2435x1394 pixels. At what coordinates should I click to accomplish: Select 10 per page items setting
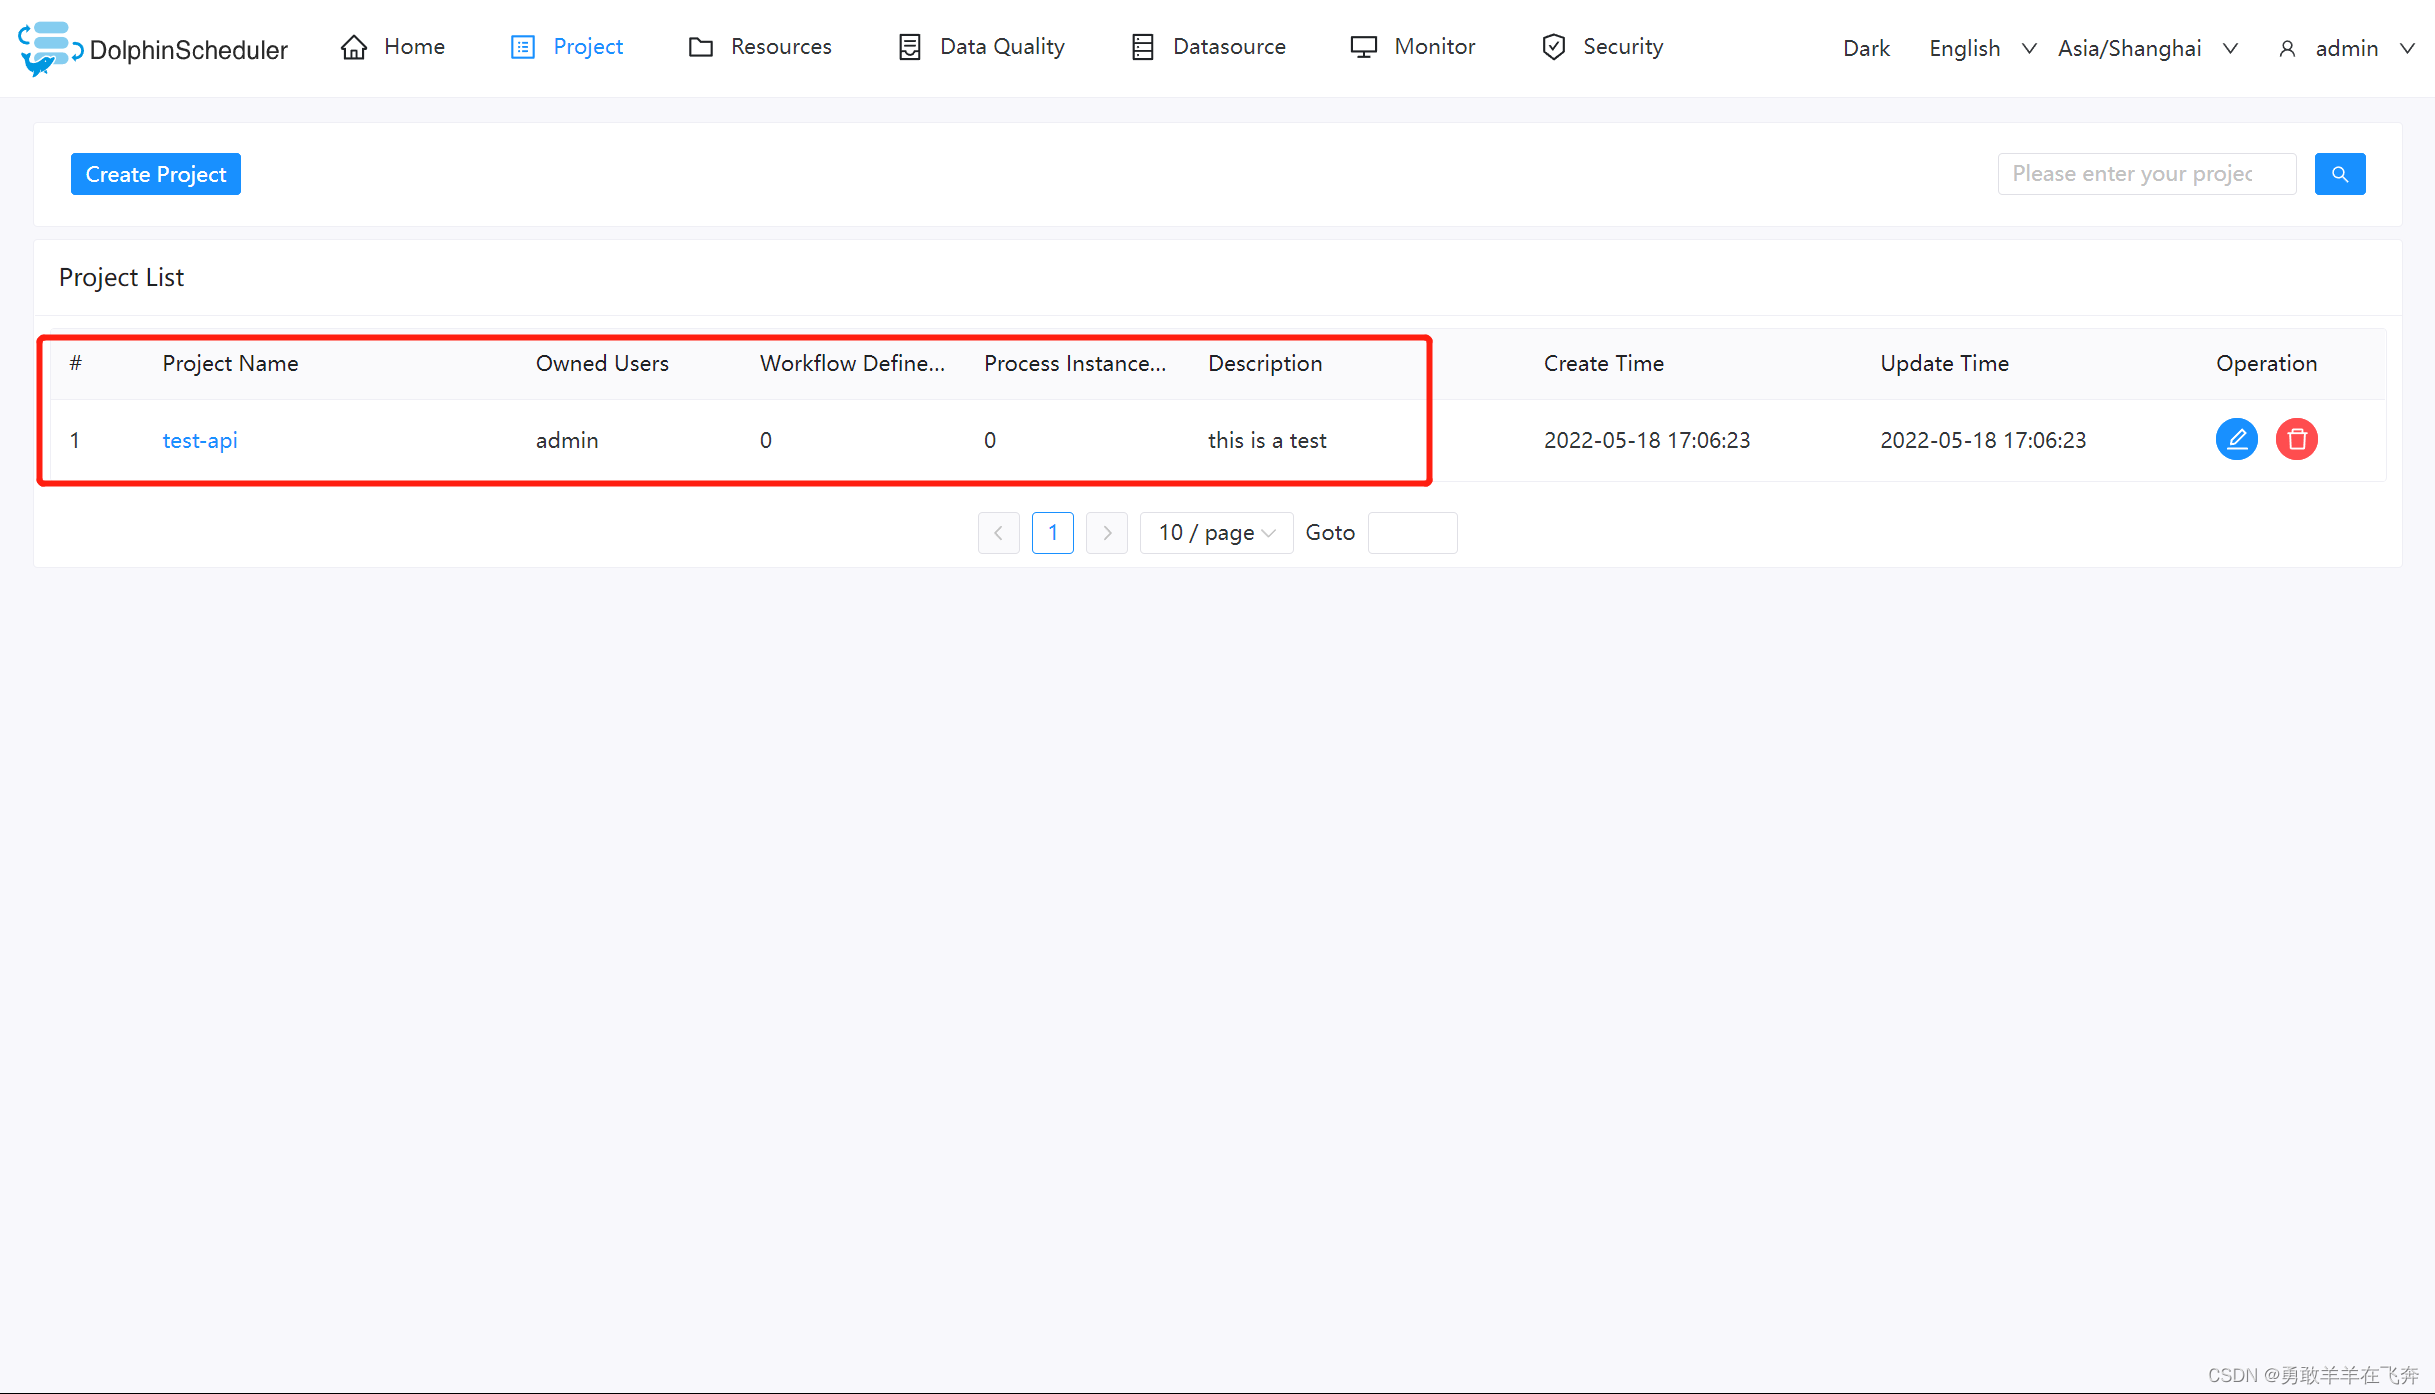click(1216, 532)
